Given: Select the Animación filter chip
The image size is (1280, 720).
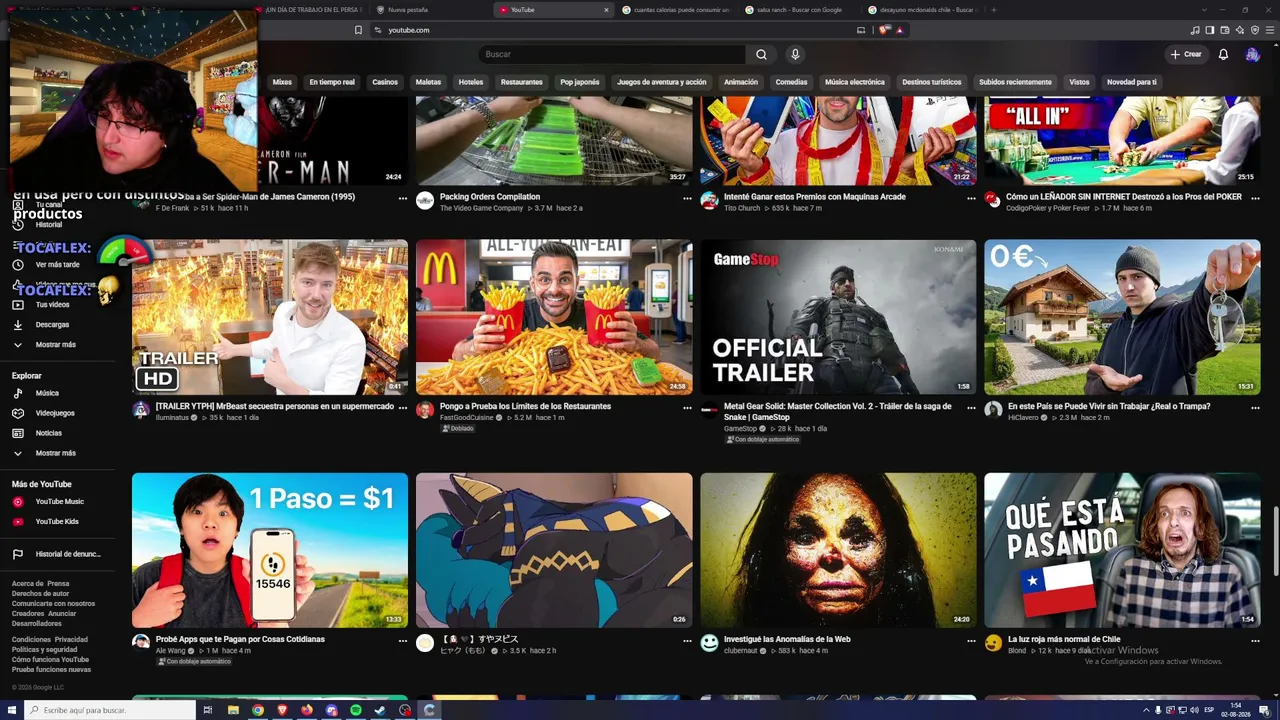Looking at the screenshot, I should 741,82.
